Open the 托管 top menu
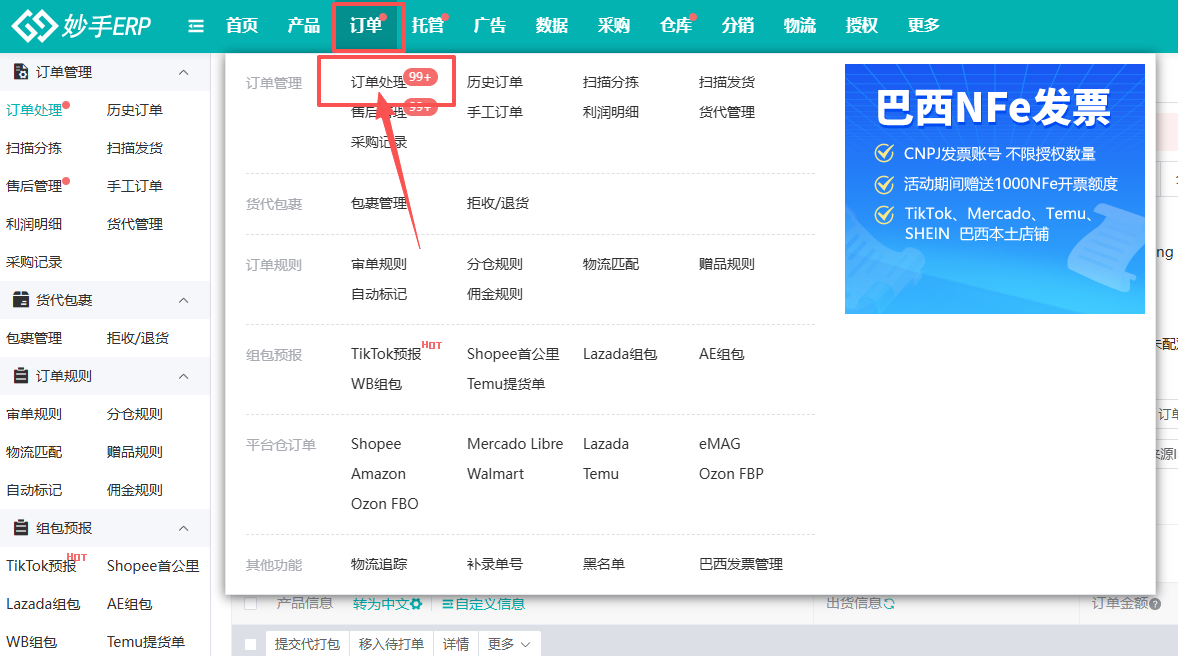The width and height of the screenshot is (1178, 656). tap(427, 26)
